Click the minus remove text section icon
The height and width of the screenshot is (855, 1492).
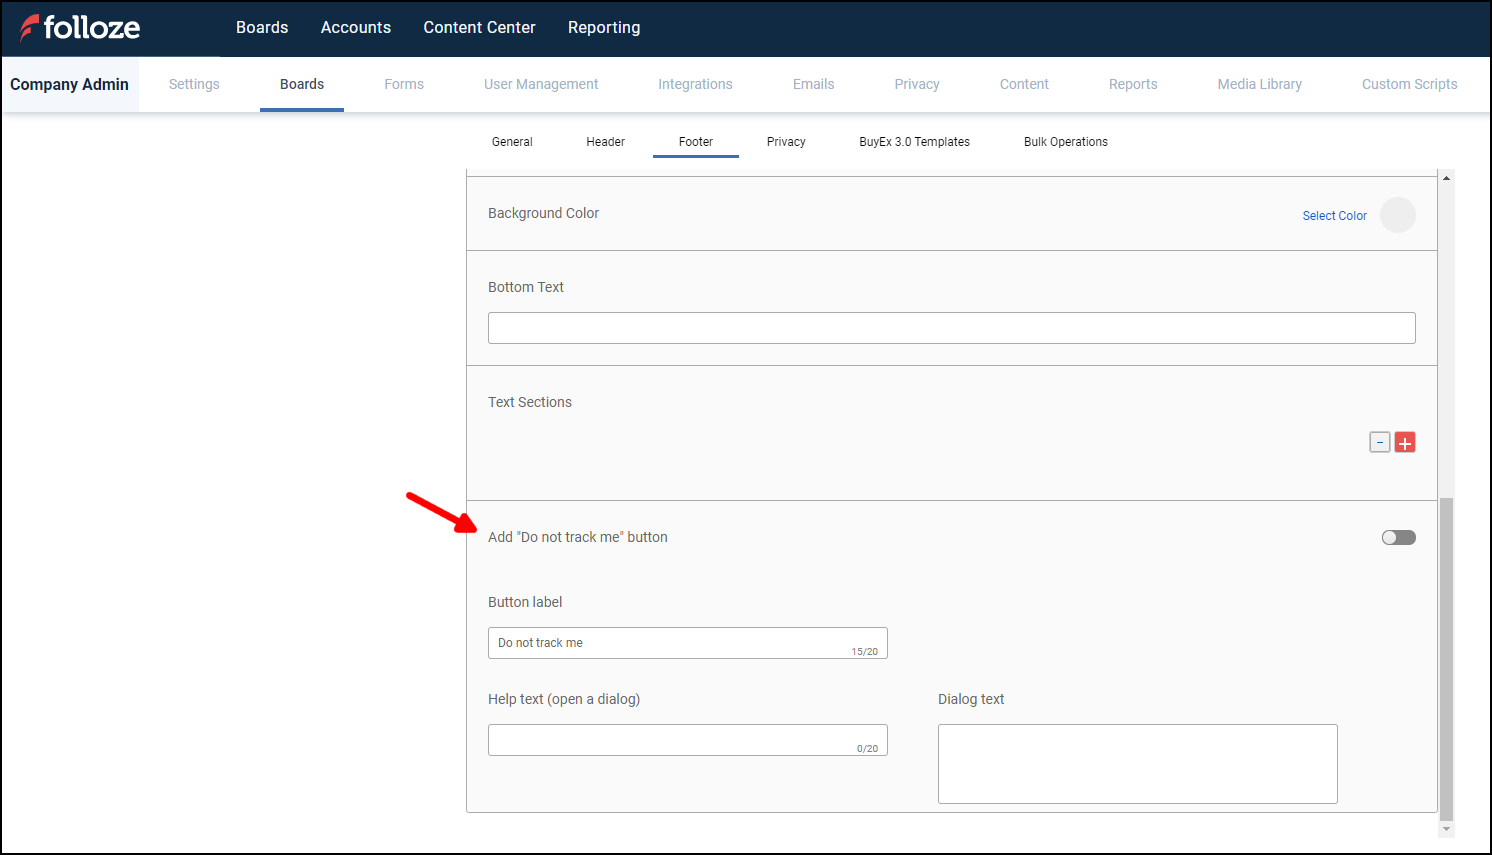click(1380, 443)
